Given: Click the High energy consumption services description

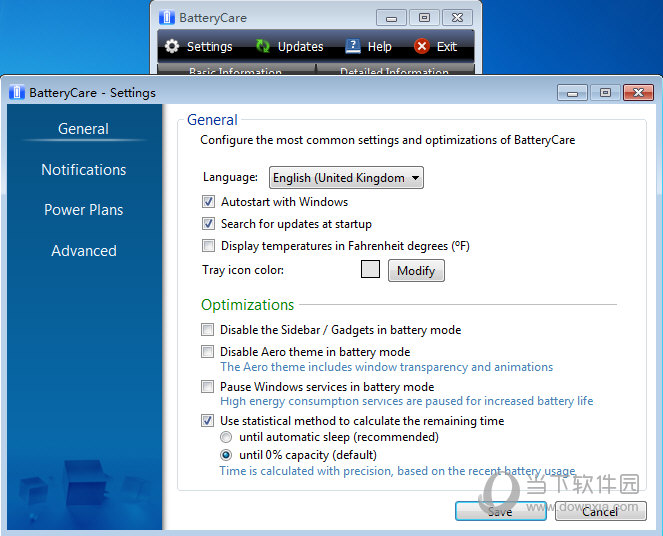Looking at the screenshot, I should 406,401.
